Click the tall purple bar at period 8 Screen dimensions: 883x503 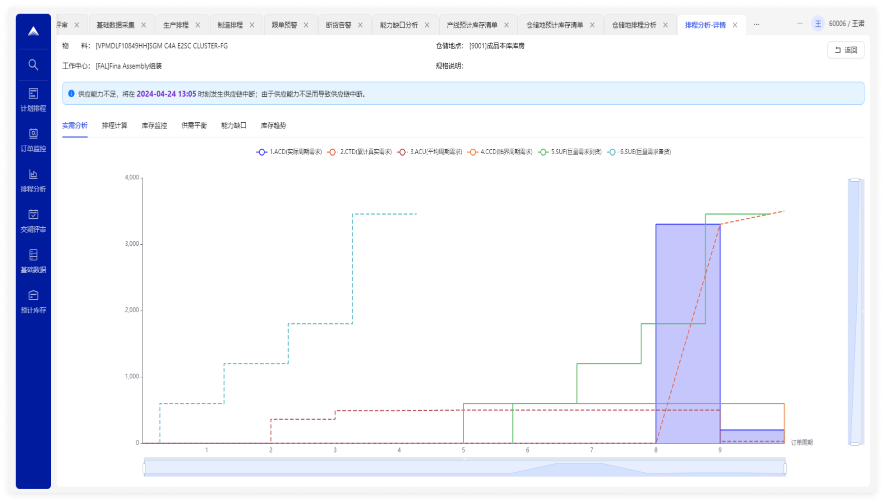click(x=688, y=333)
